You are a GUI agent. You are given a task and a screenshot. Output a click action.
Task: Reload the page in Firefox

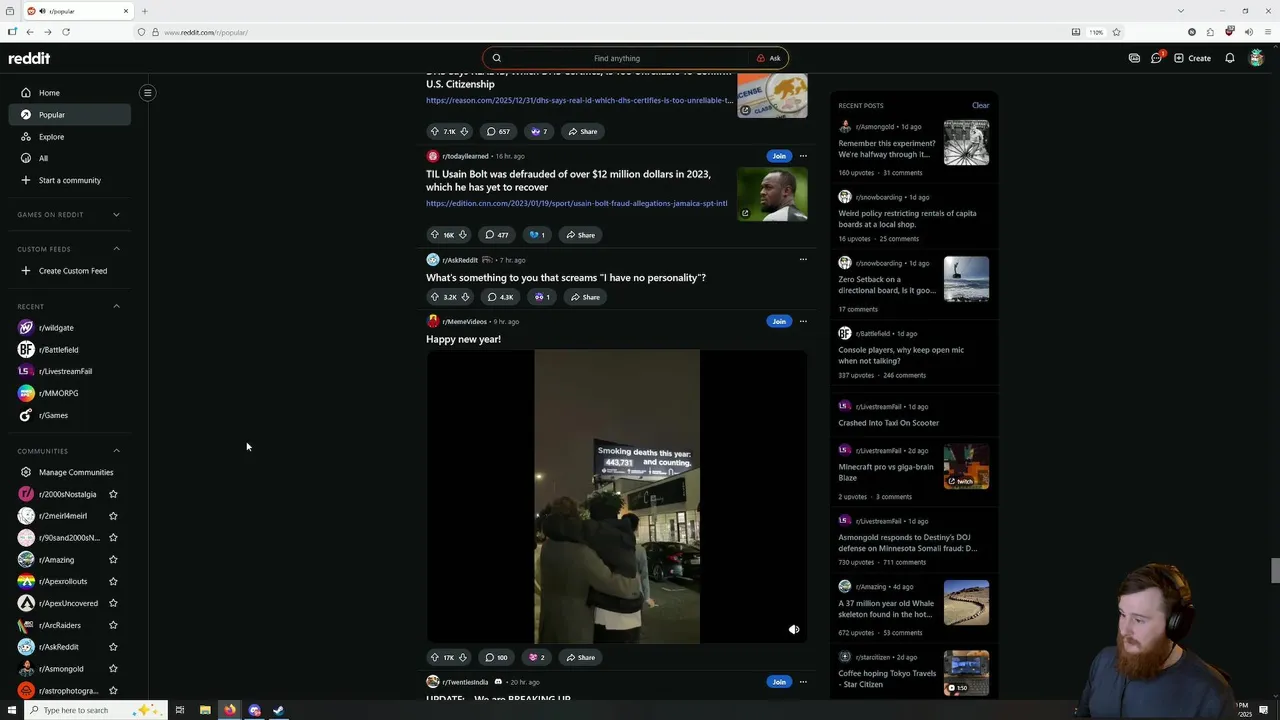tap(66, 32)
